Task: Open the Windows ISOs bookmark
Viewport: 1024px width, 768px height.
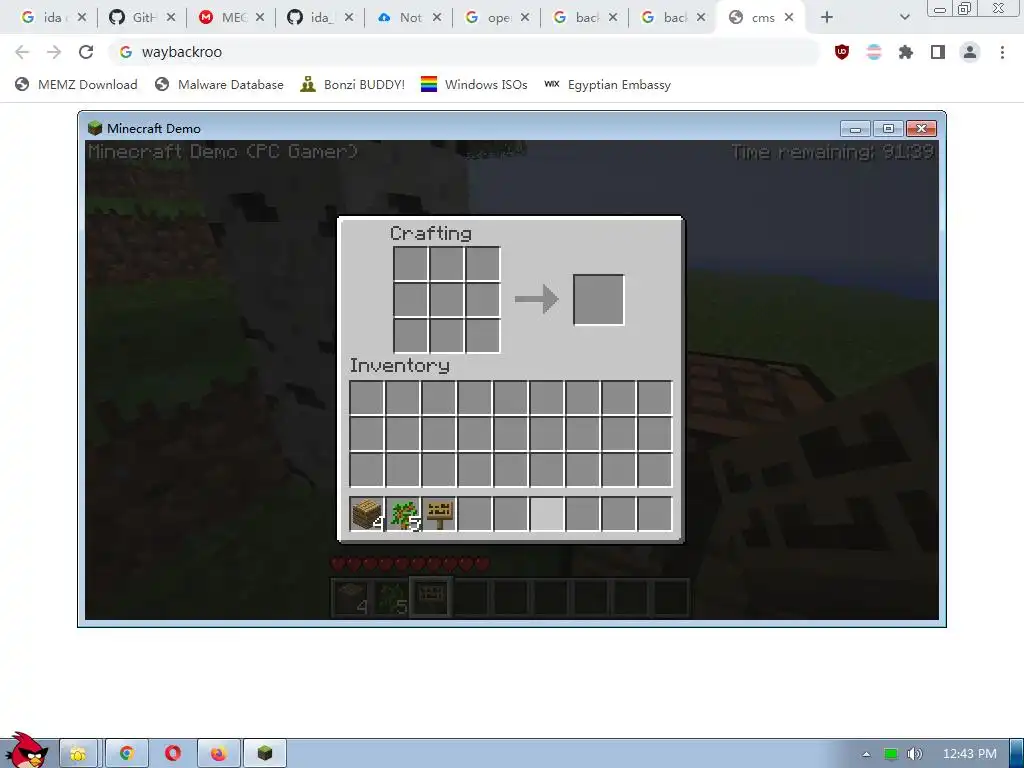Action: [x=474, y=85]
